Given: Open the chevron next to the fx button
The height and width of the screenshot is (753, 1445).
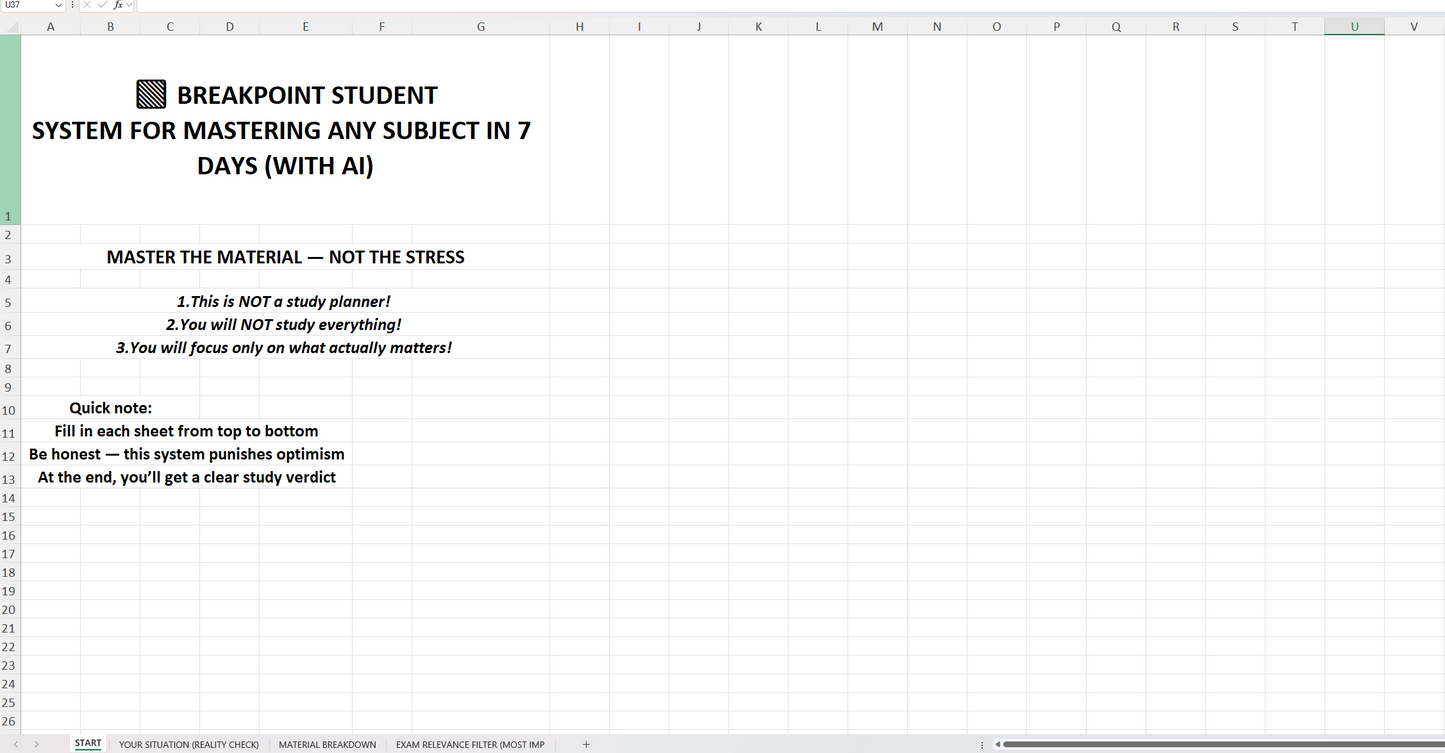Looking at the screenshot, I should [128, 5].
